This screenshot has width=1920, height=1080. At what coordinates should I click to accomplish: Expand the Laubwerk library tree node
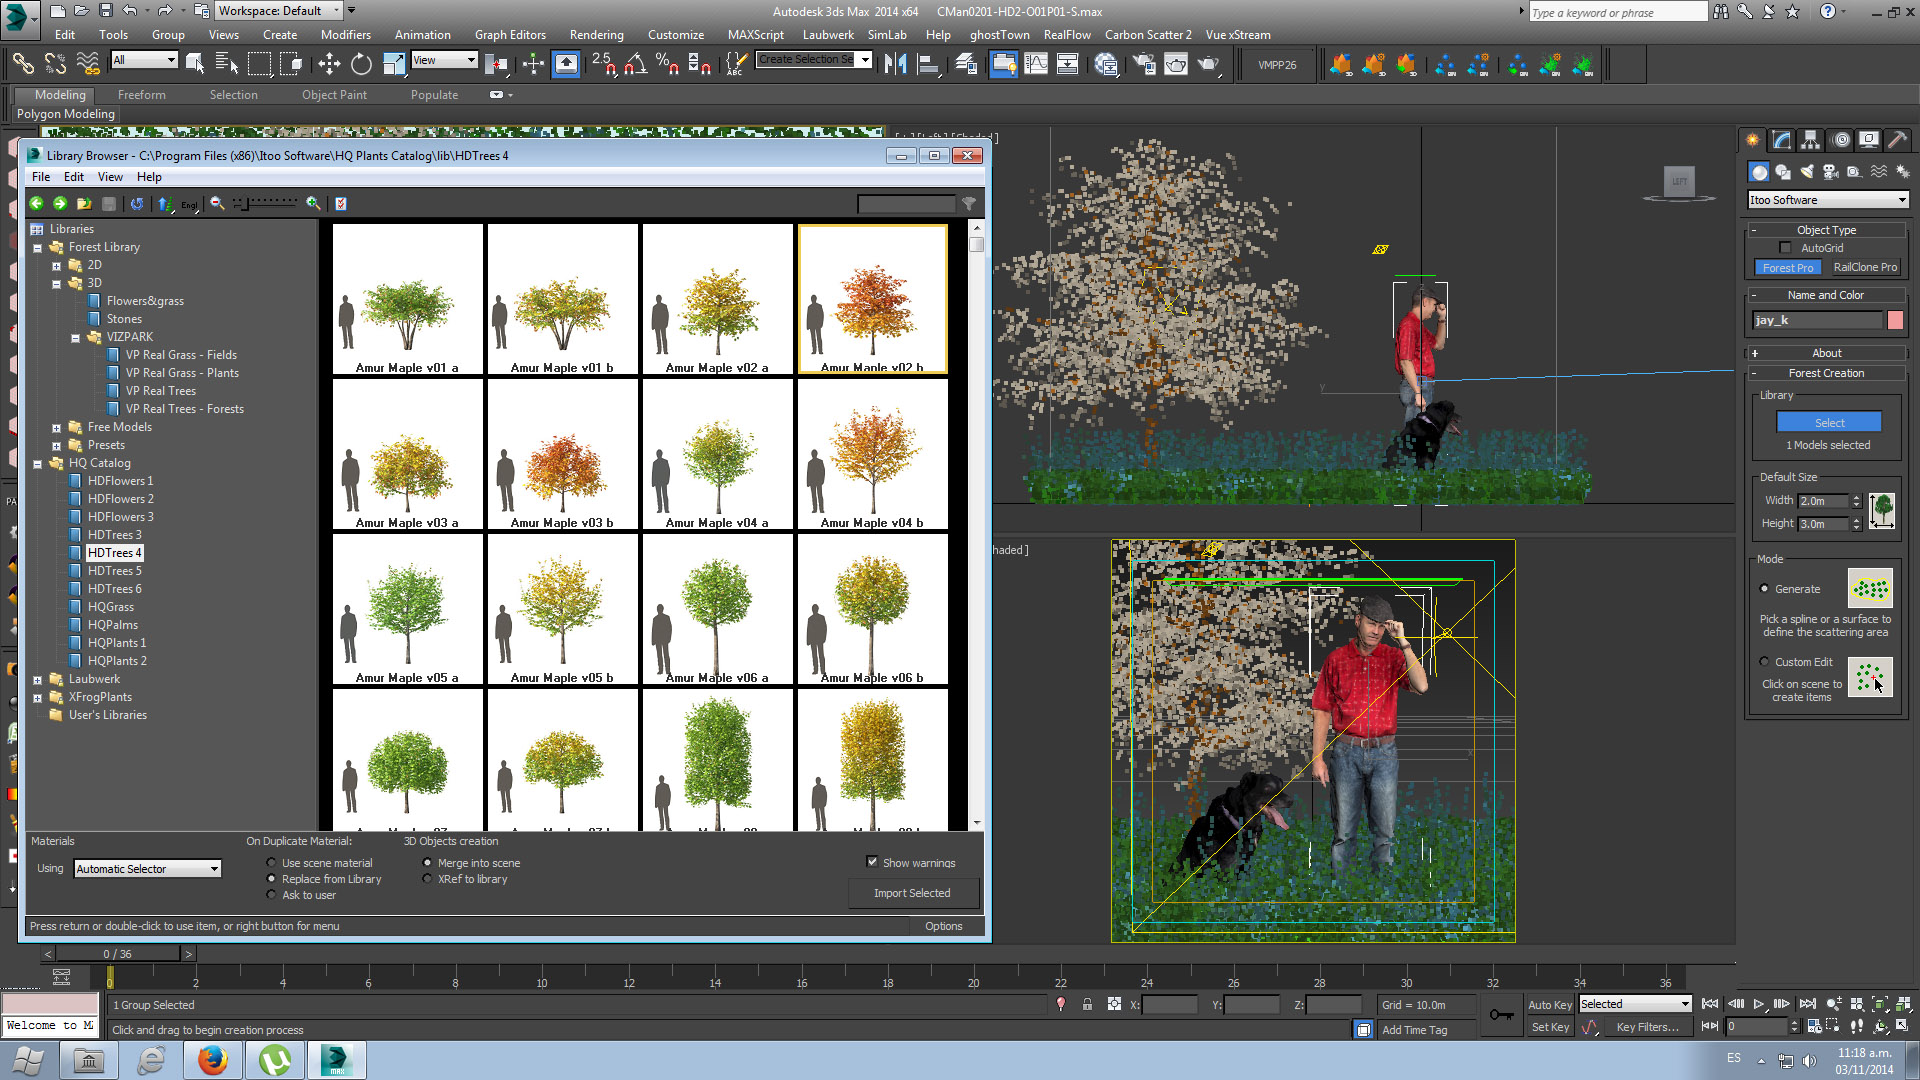[x=38, y=679]
